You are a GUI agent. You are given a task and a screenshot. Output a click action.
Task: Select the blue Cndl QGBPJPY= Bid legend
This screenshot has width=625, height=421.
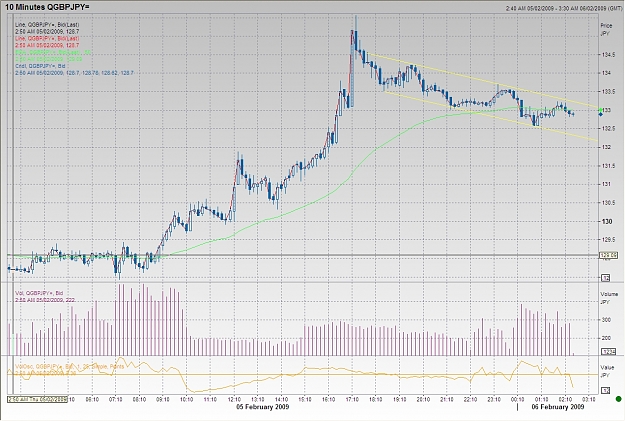pyautogui.click(x=74, y=69)
